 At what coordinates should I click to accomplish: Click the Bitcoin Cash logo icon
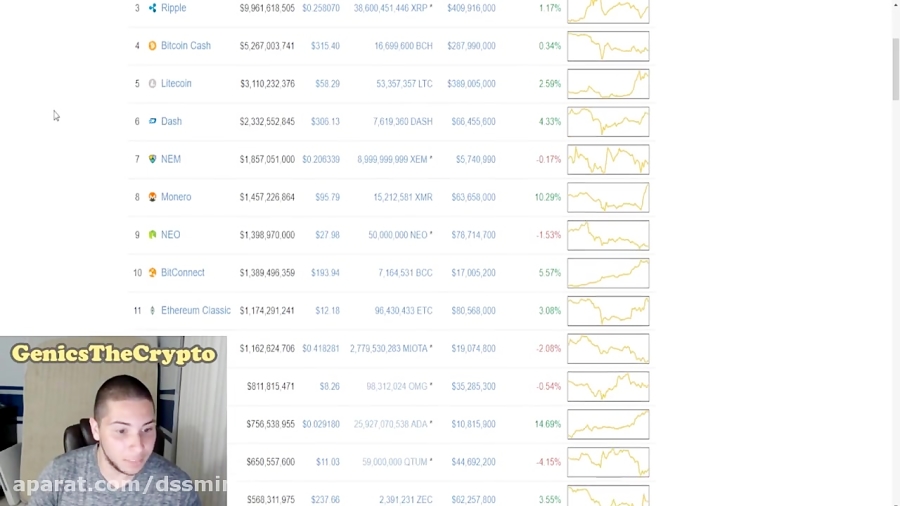[152, 46]
